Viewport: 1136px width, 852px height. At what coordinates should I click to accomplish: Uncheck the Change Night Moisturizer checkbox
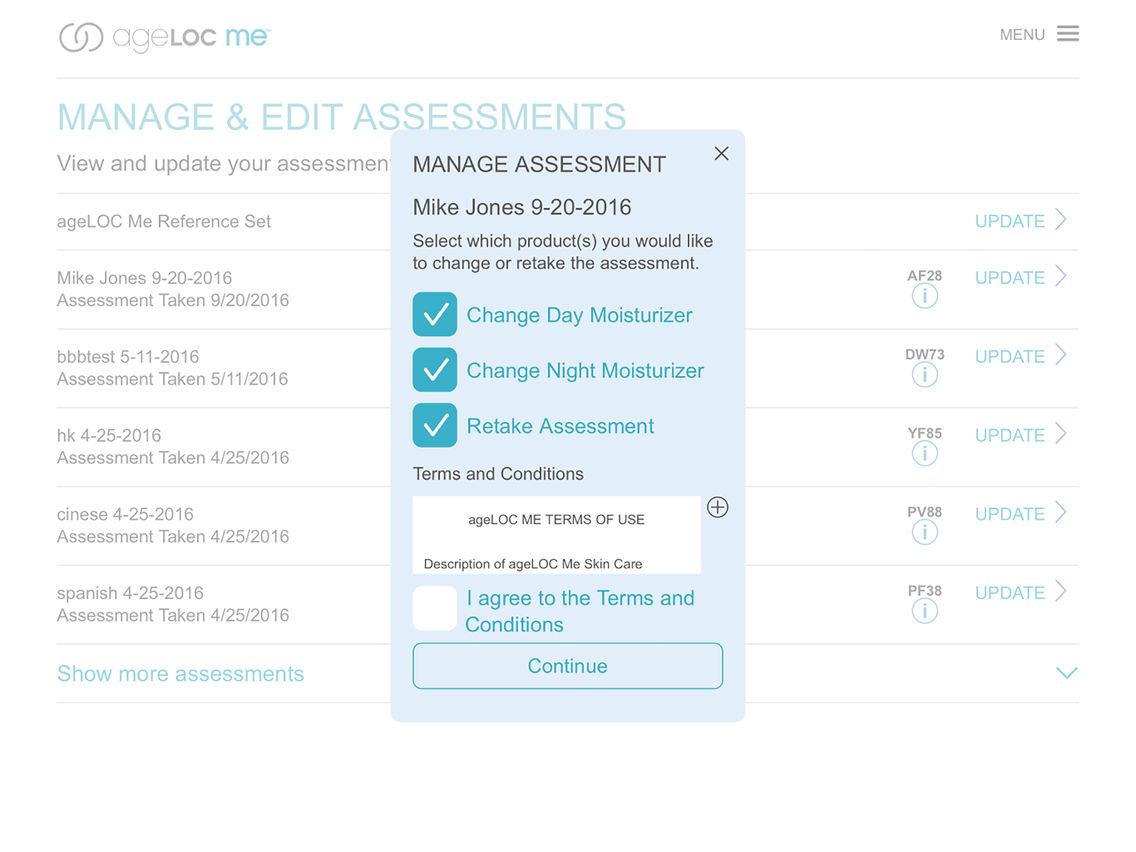pos(435,369)
